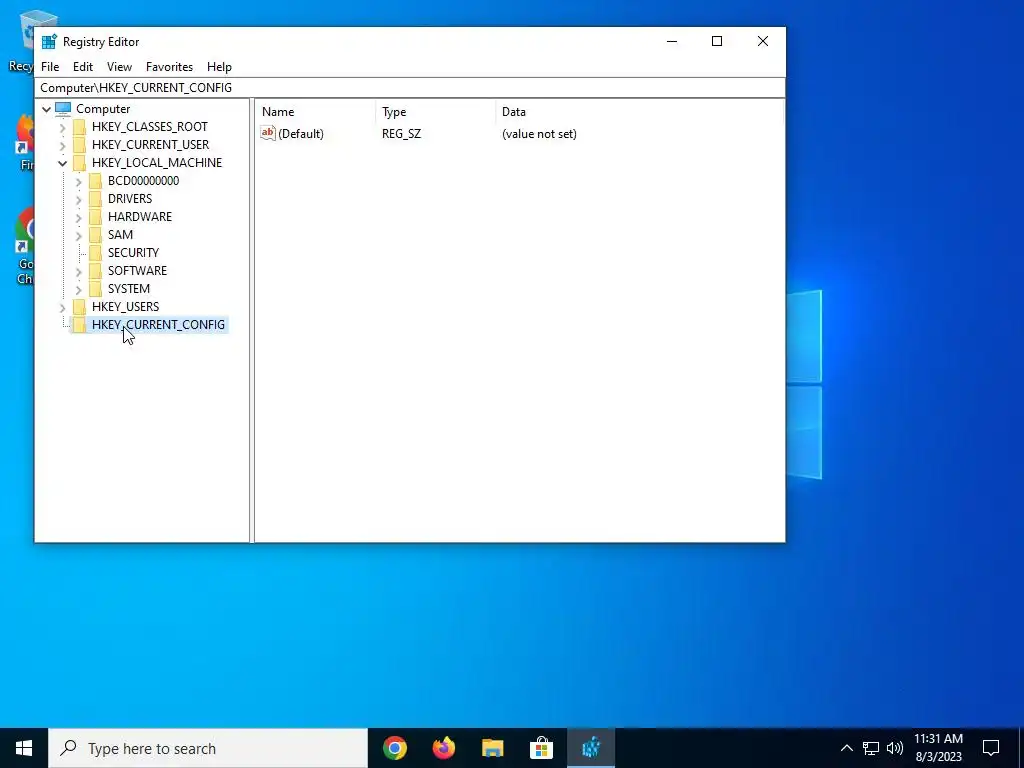
Task: Open the taskbar clock and date
Action: click(x=938, y=748)
